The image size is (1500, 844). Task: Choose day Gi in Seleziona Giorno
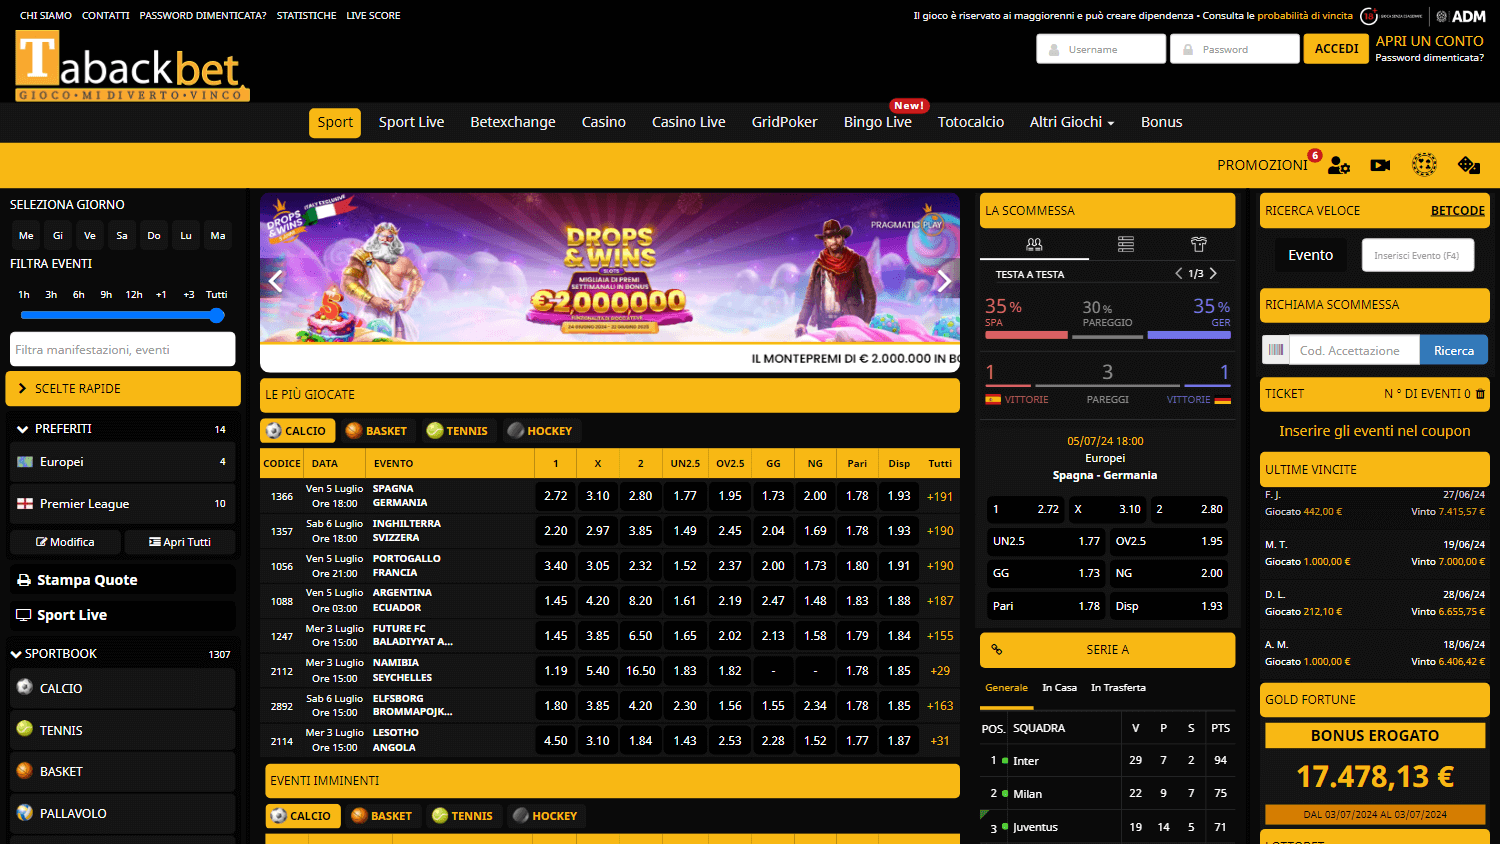(x=58, y=236)
